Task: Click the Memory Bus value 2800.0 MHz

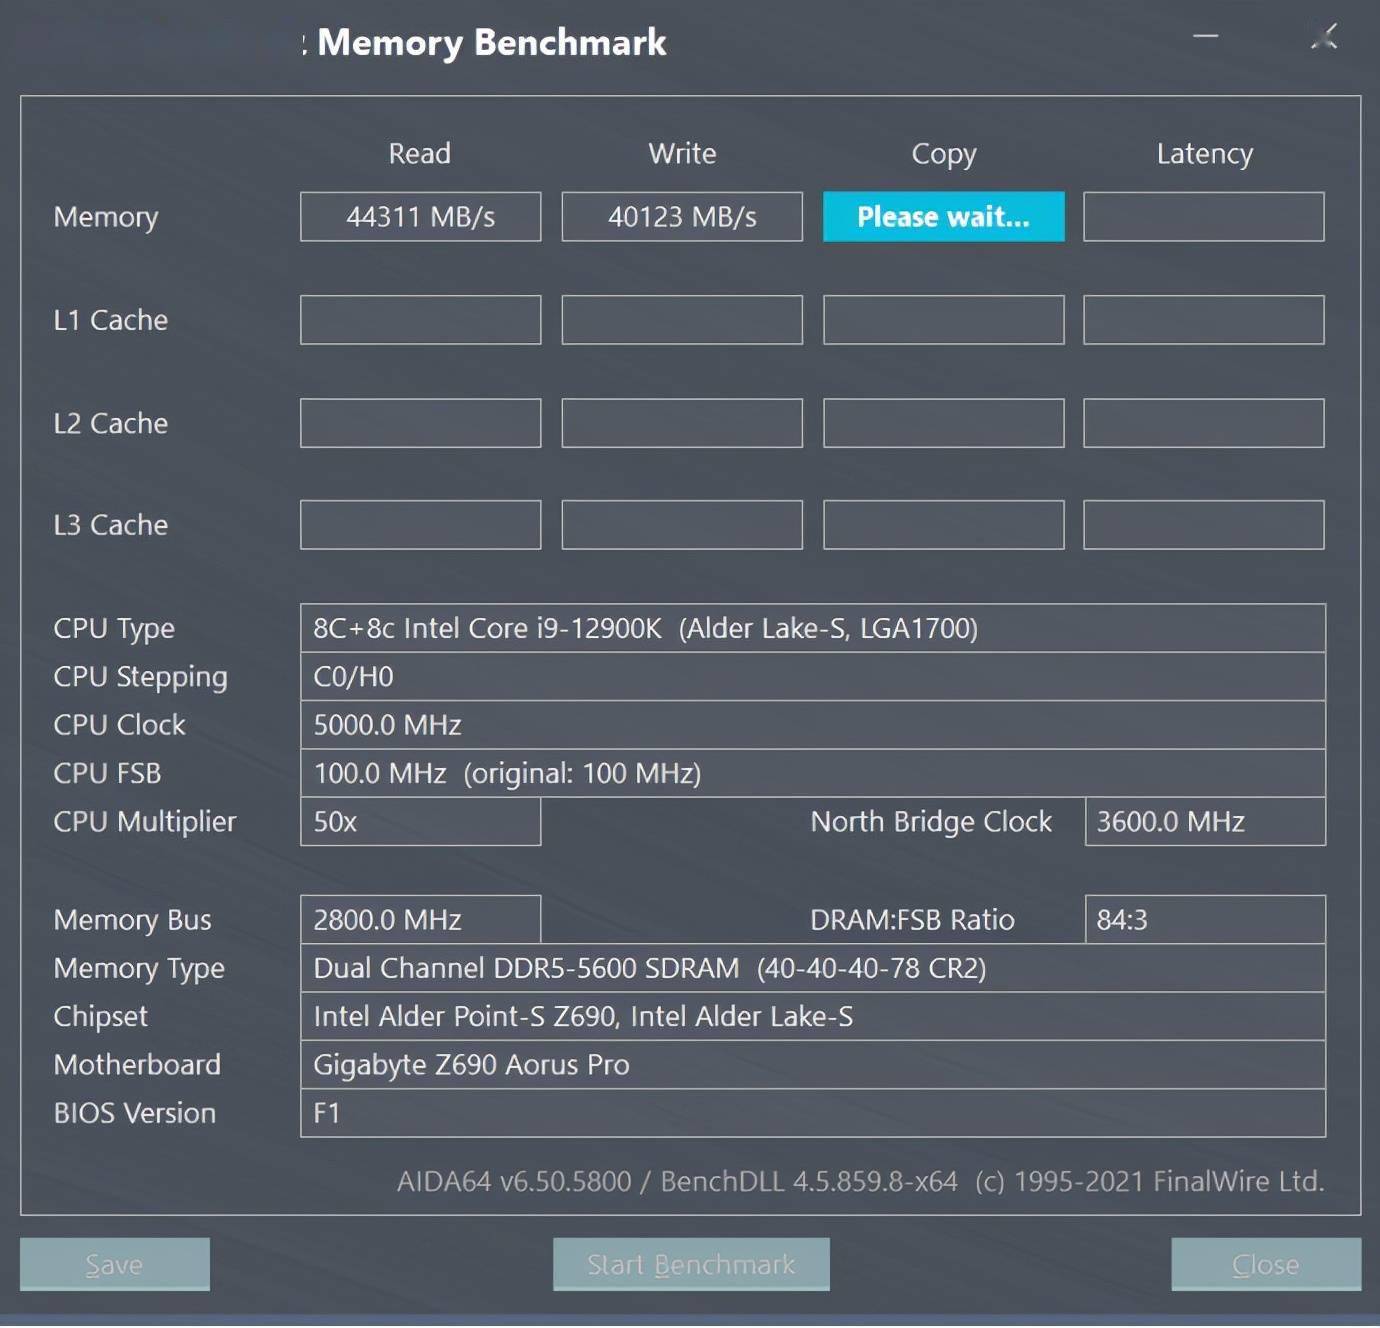Action: 421,920
